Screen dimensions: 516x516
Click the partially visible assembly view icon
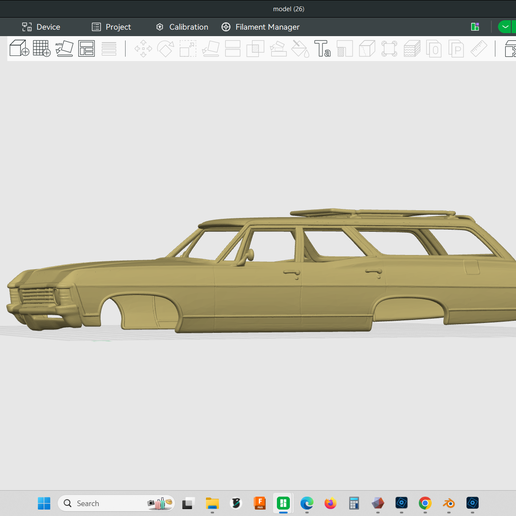pos(510,49)
